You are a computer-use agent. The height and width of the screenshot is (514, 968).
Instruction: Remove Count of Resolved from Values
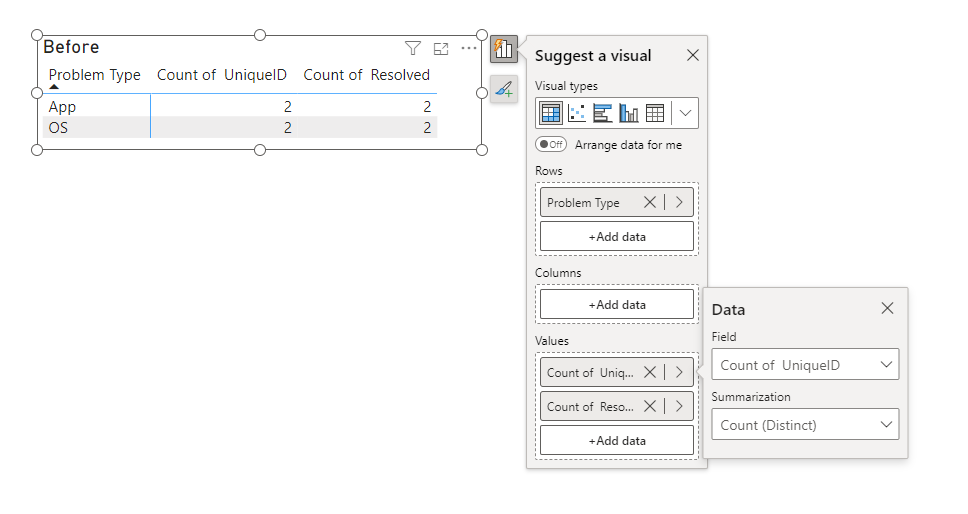point(649,406)
